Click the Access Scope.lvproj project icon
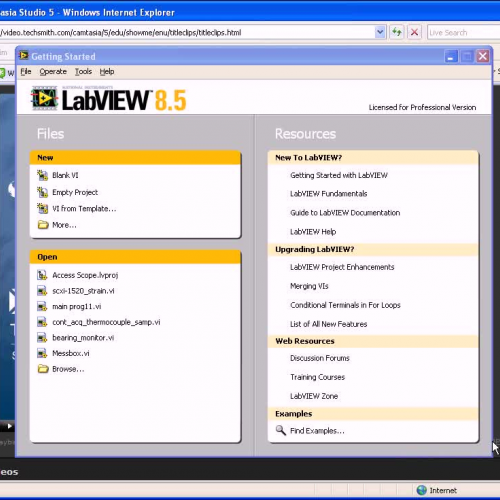Viewport: 500px width, 500px height. tap(42, 275)
